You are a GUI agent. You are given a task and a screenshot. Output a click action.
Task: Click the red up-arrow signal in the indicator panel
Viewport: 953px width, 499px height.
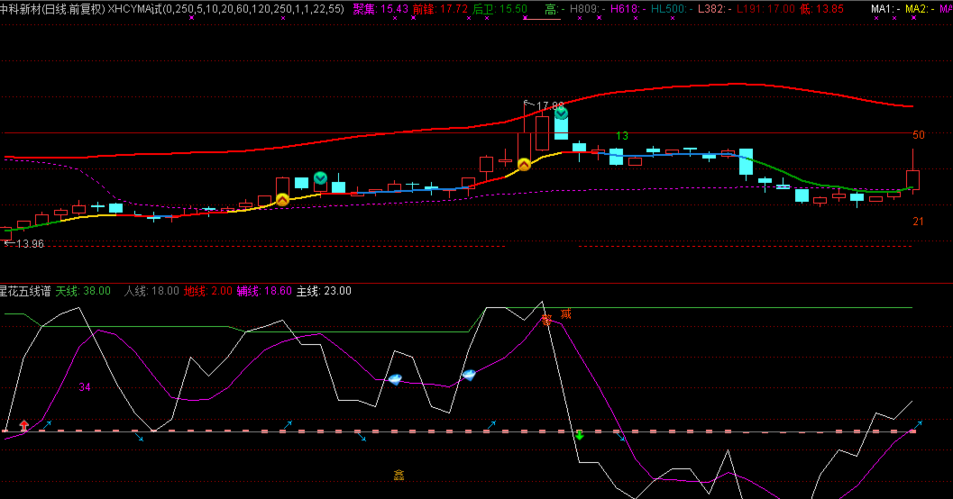click(x=24, y=425)
